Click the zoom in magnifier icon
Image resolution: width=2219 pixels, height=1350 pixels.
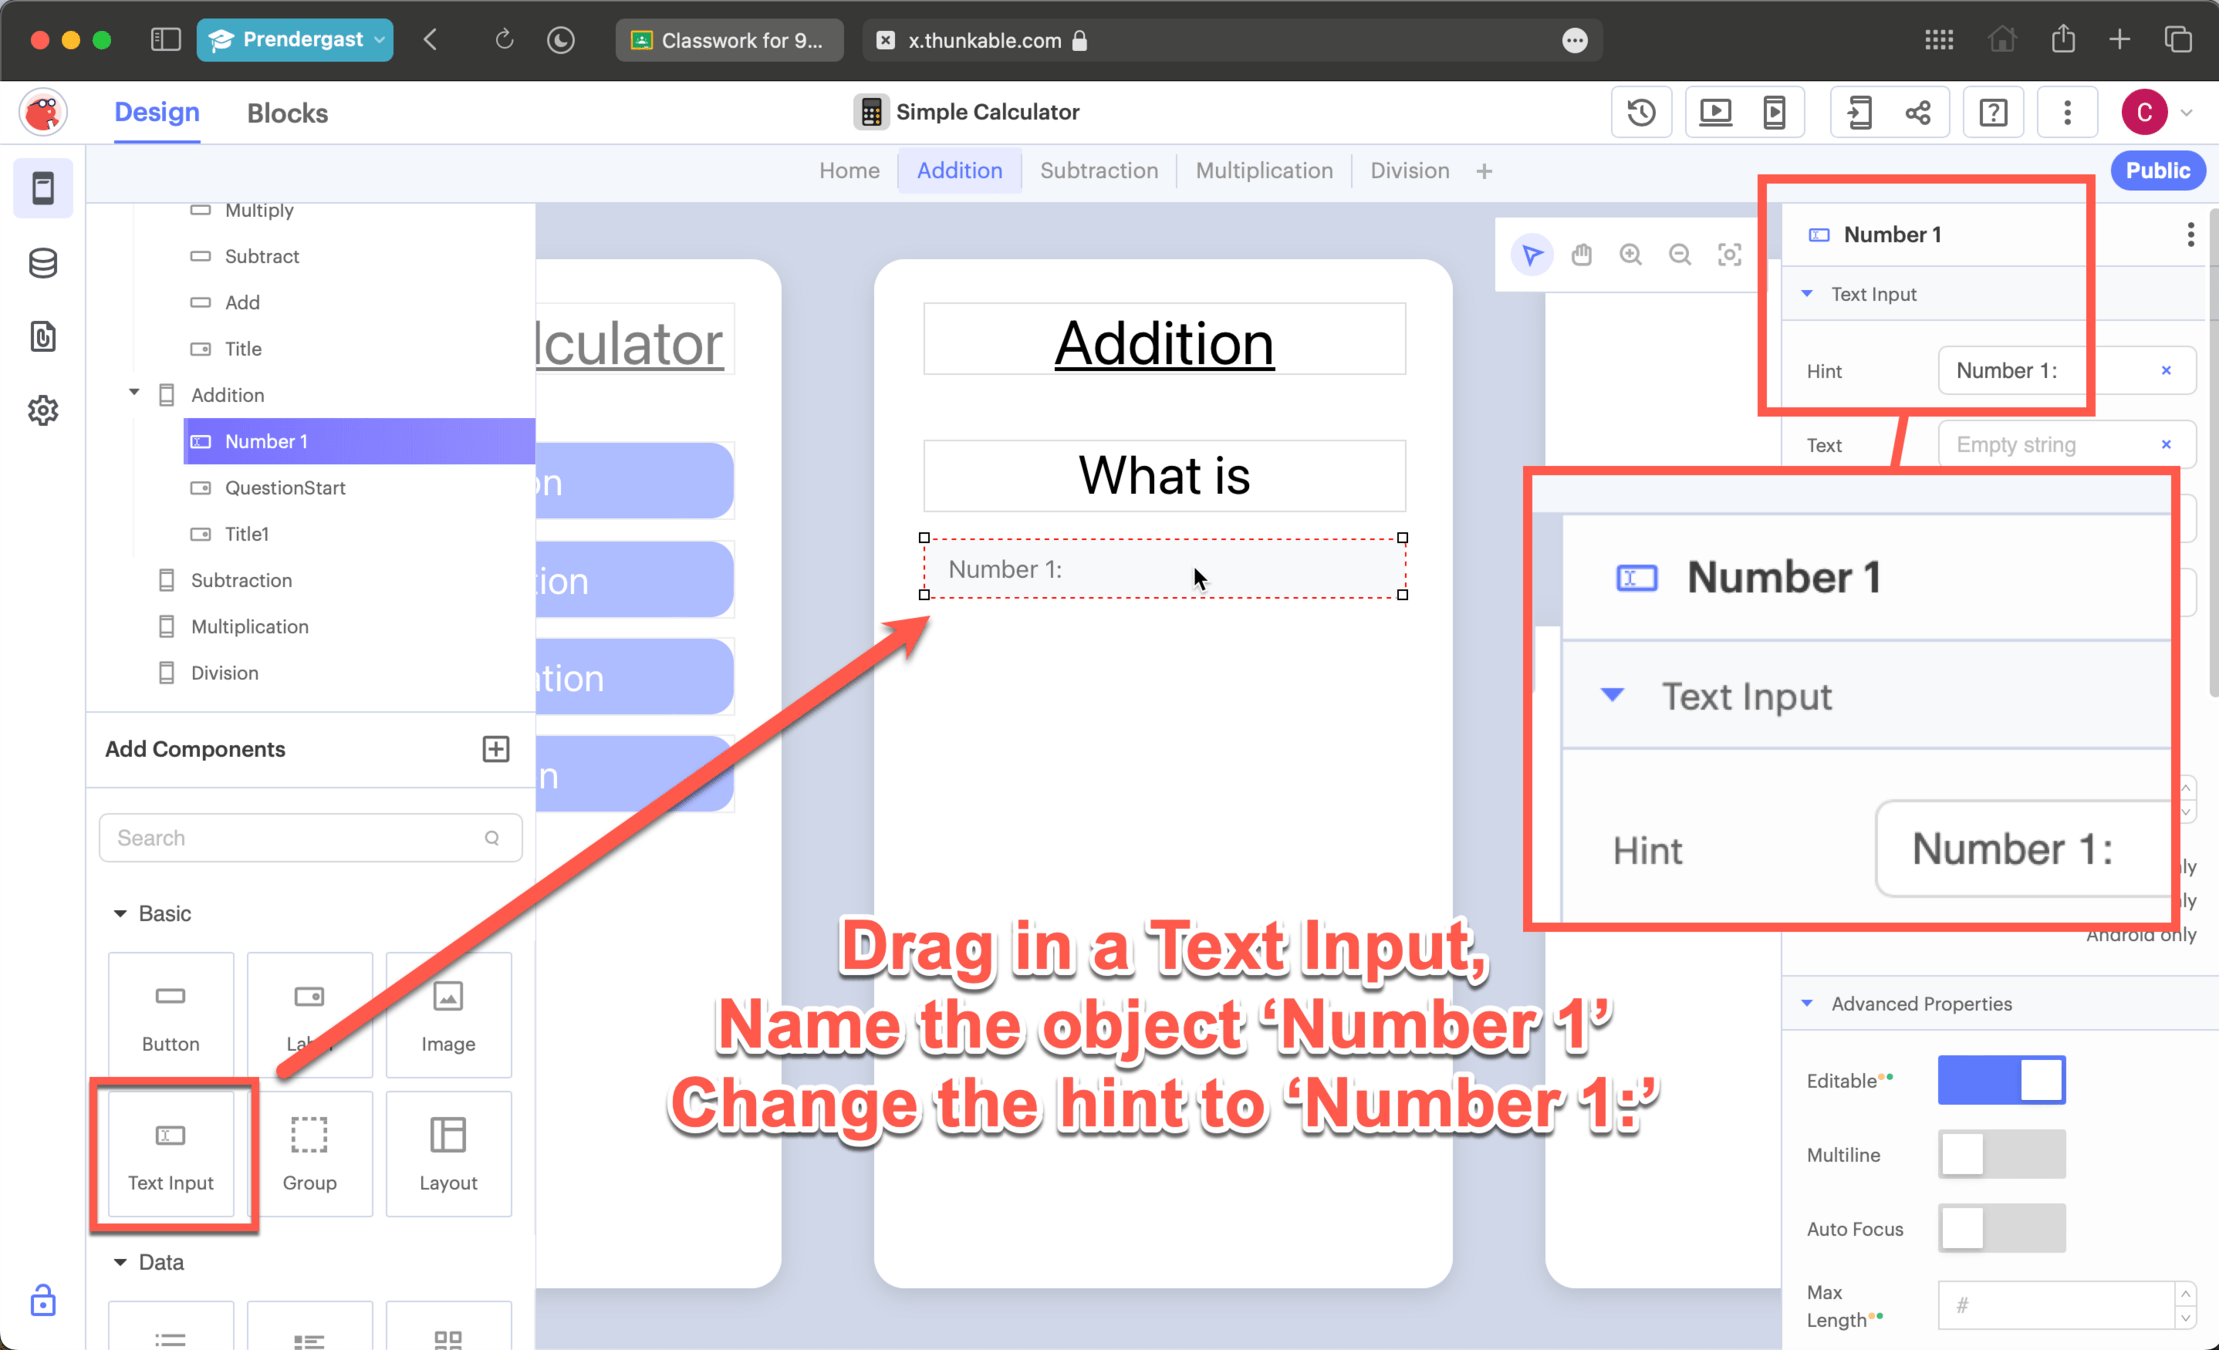[1631, 255]
